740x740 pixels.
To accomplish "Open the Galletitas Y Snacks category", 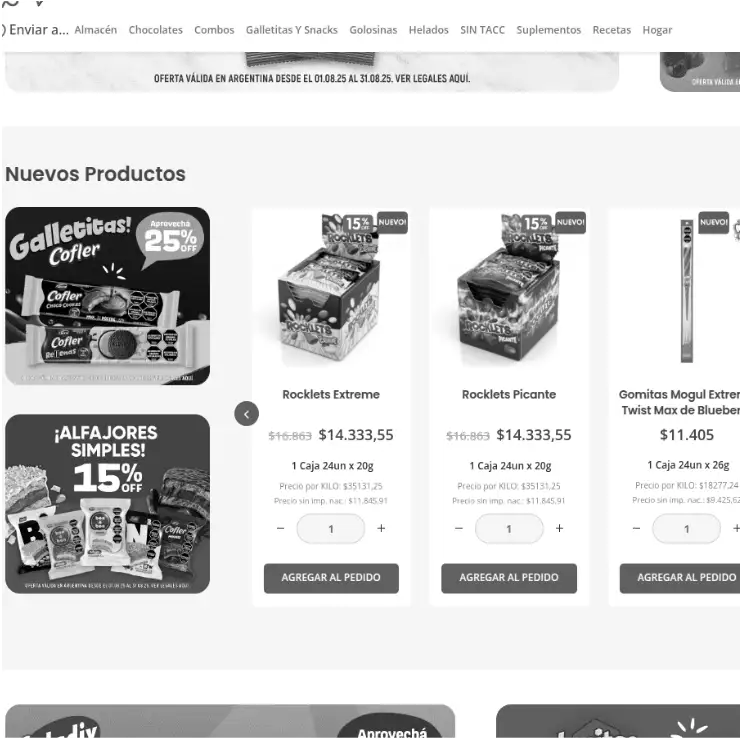I will pyautogui.click(x=292, y=30).
